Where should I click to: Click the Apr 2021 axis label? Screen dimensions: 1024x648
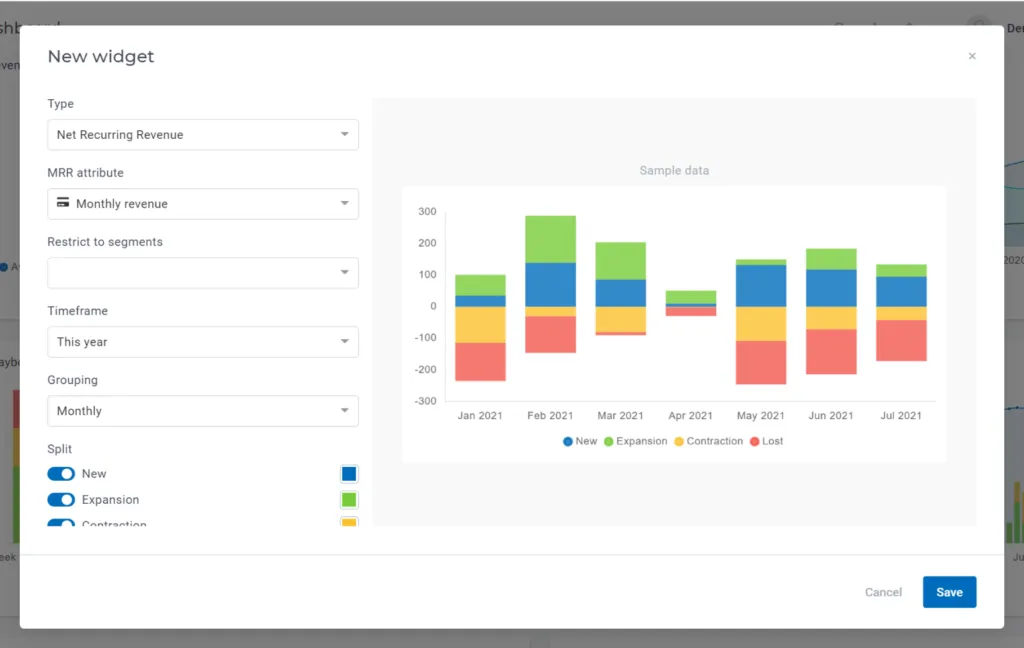(x=690, y=415)
